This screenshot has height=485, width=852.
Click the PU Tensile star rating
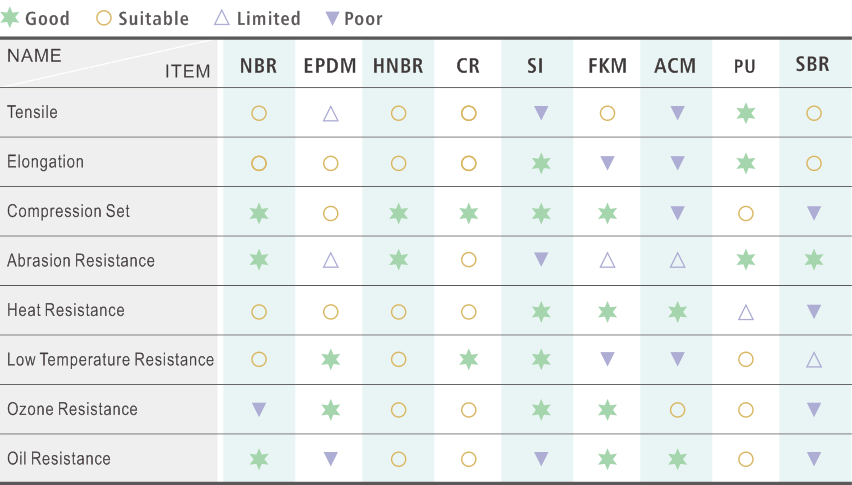[745, 113]
